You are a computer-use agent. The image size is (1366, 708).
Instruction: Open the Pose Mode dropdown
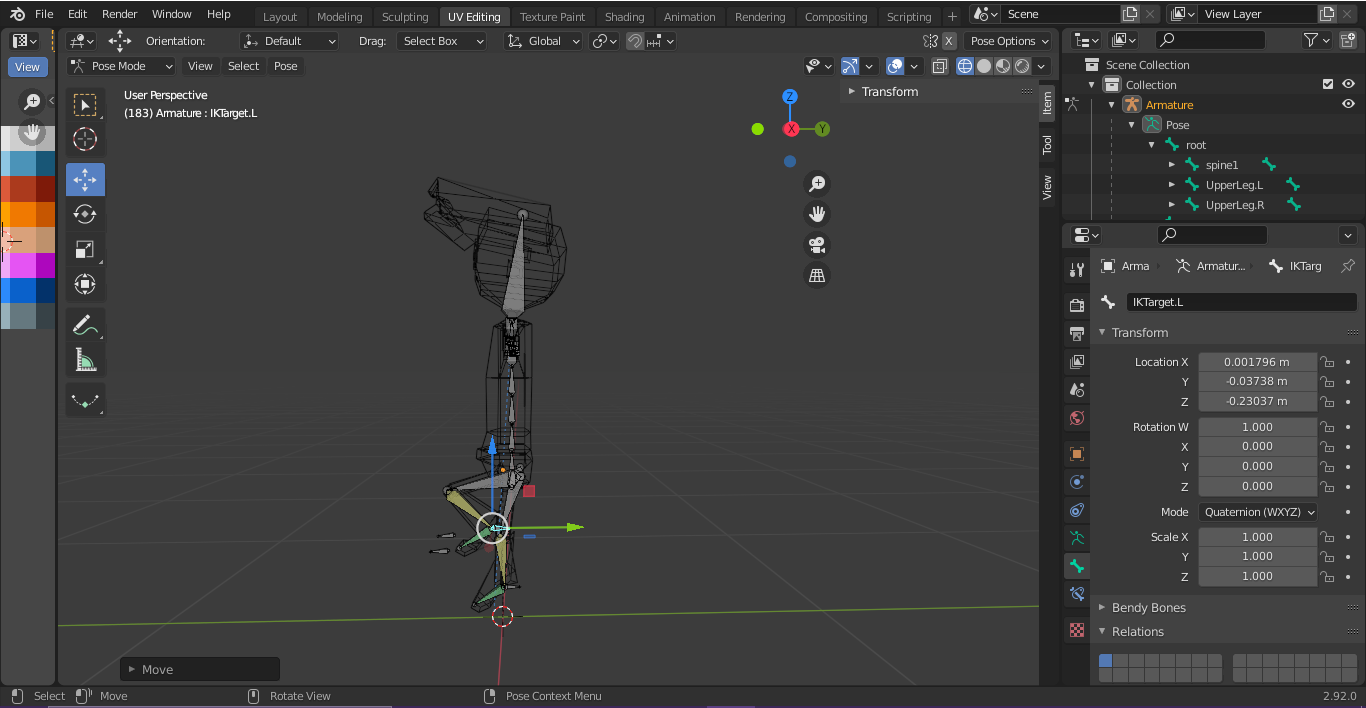[x=121, y=66]
